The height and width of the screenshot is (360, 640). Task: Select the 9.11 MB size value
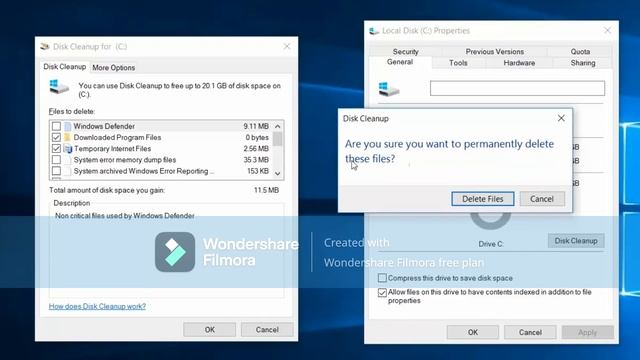coord(256,126)
